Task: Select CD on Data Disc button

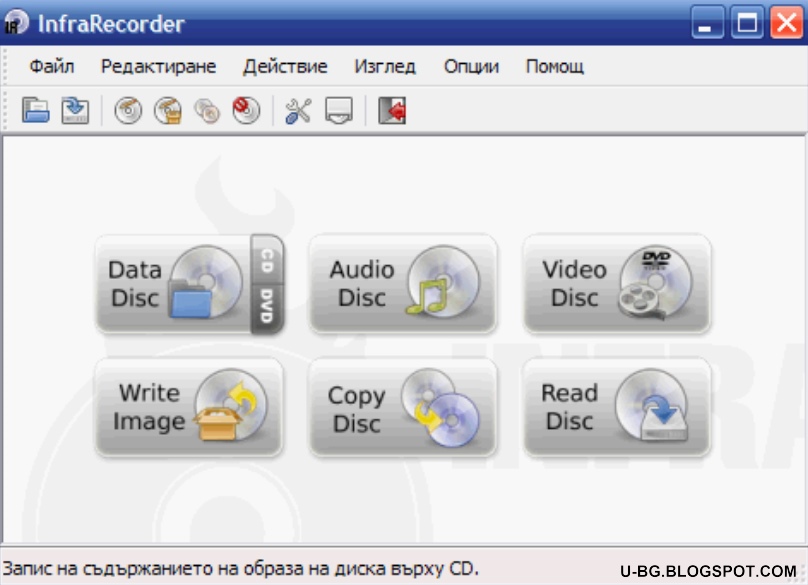Action: pos(267,260)
